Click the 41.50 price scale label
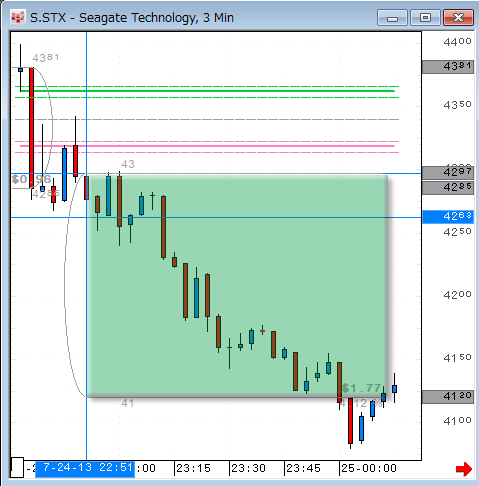This screenshot has height=486, width=479. (457, 358)
